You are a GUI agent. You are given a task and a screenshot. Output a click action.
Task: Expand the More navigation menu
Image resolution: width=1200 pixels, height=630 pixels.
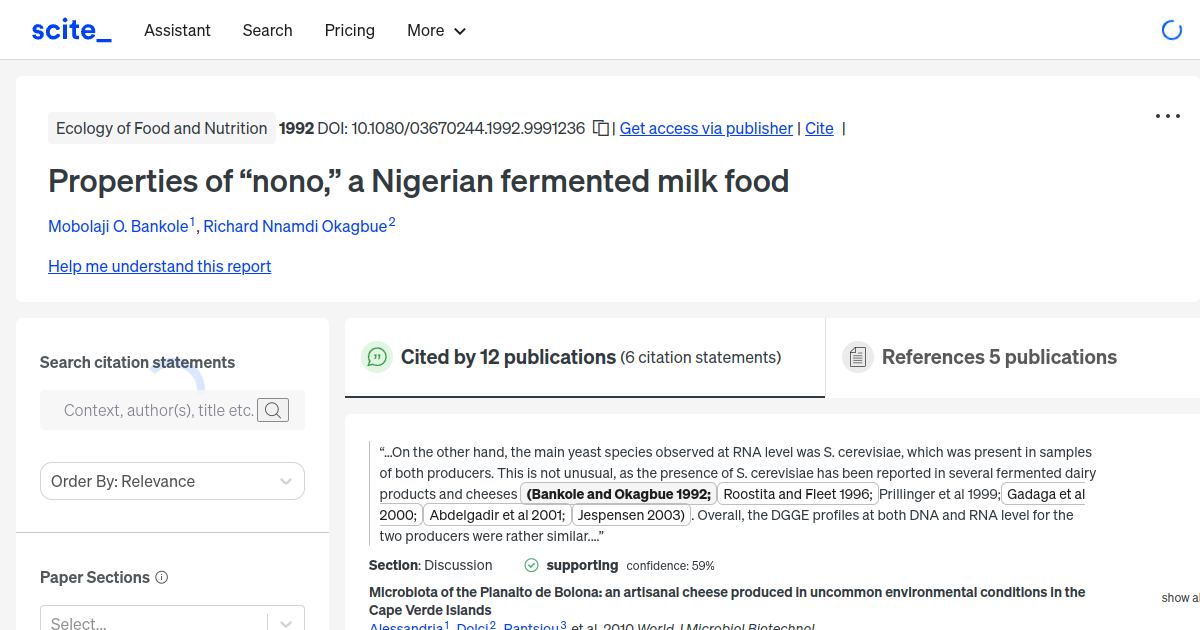(x=436, y=31)
